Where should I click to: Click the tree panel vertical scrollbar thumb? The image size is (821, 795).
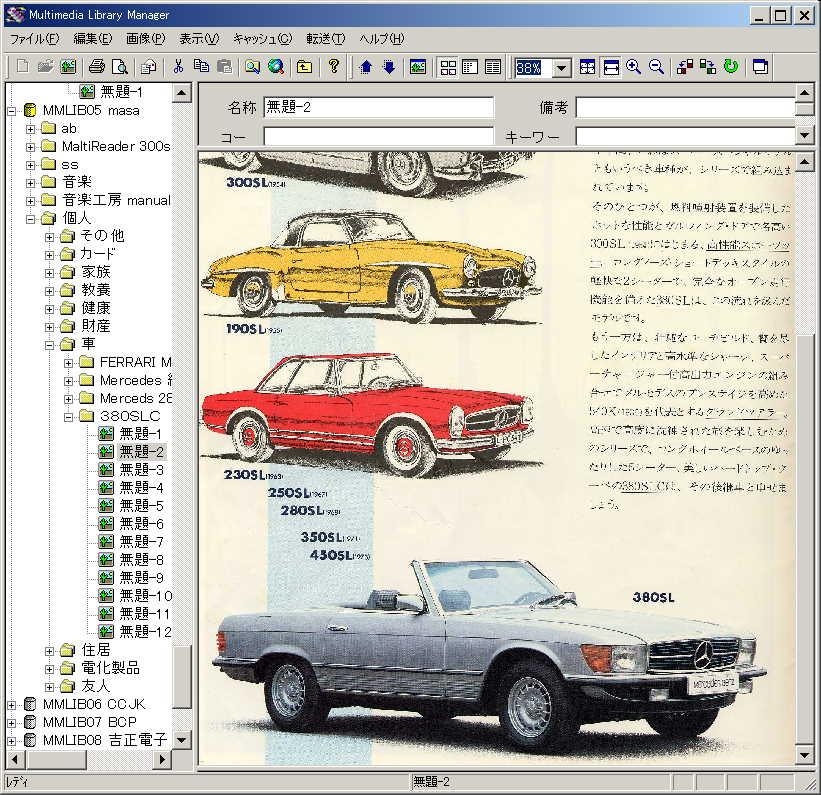point(182,677)
